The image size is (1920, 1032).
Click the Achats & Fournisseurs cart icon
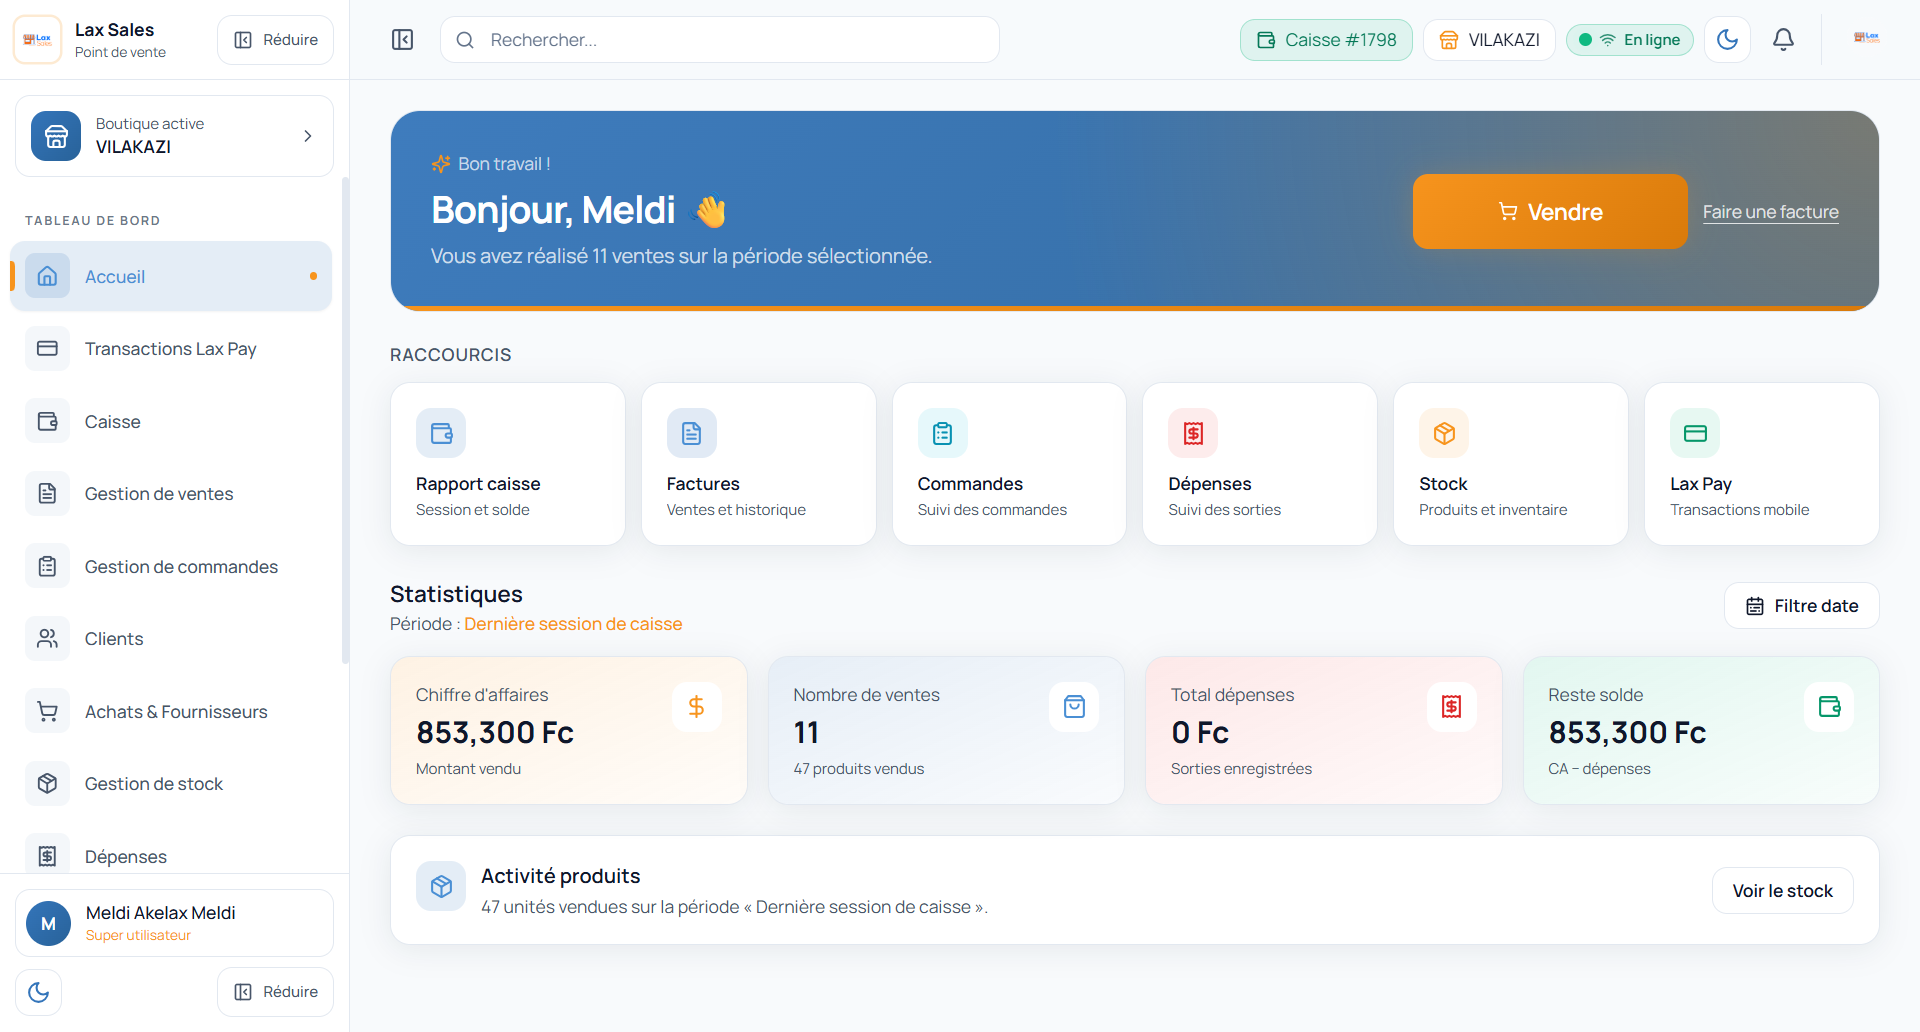tap(47, 712)
